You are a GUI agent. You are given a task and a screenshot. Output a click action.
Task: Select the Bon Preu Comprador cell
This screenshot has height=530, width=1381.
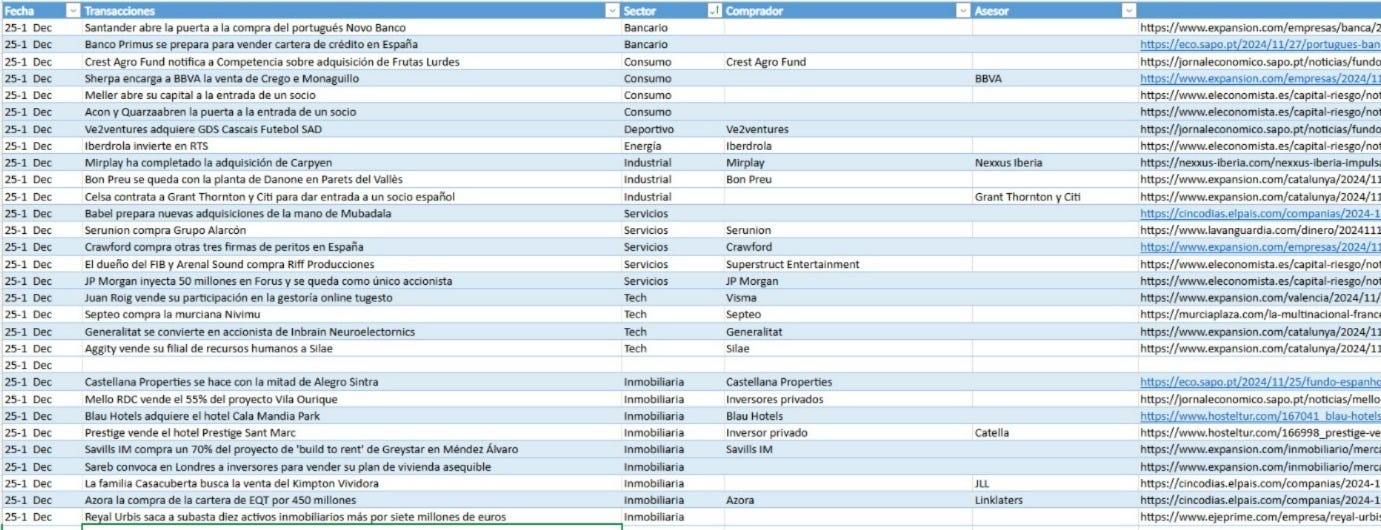point(848,180)
